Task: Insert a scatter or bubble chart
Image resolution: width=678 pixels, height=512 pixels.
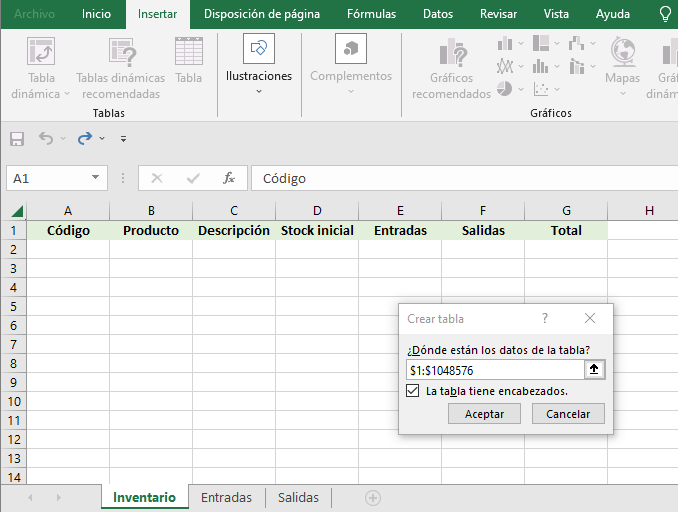Action: coord(540,89)
